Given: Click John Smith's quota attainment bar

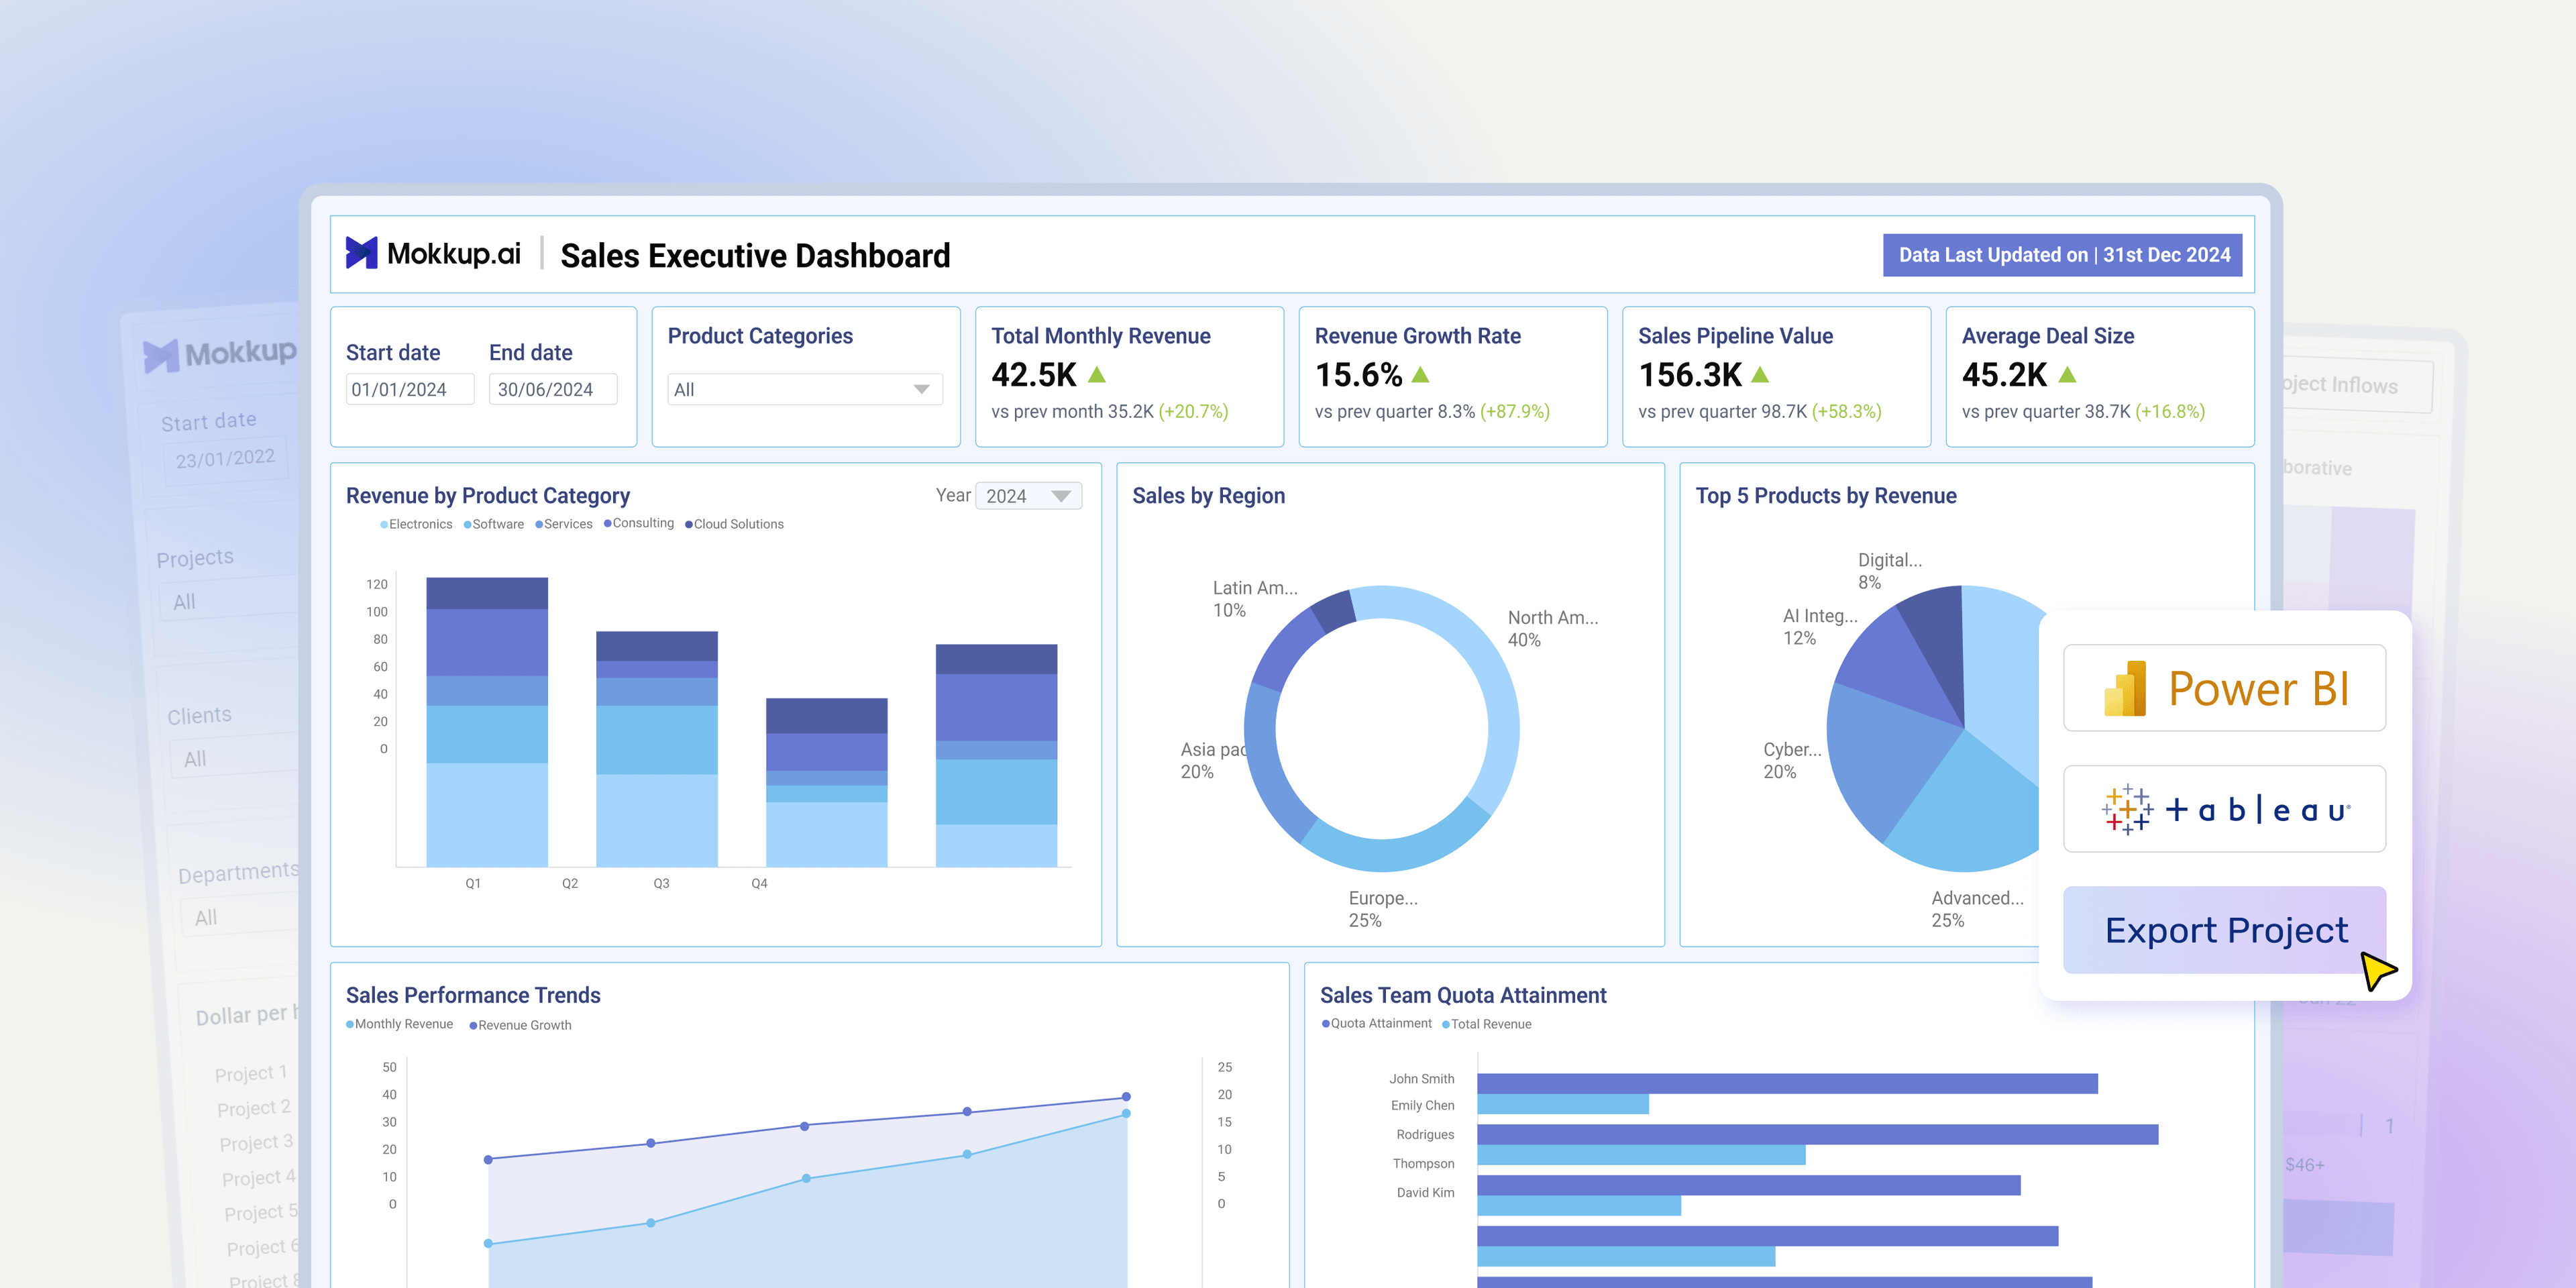Looking at the screenshot, I should pyautogui.click(x=1787, y=1083).
